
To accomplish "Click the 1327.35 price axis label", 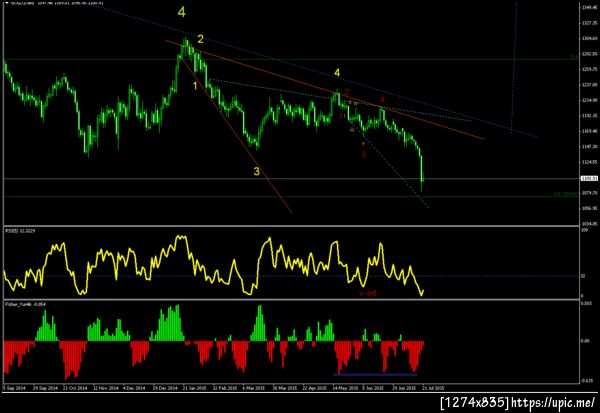I will [x=589, y=23].
